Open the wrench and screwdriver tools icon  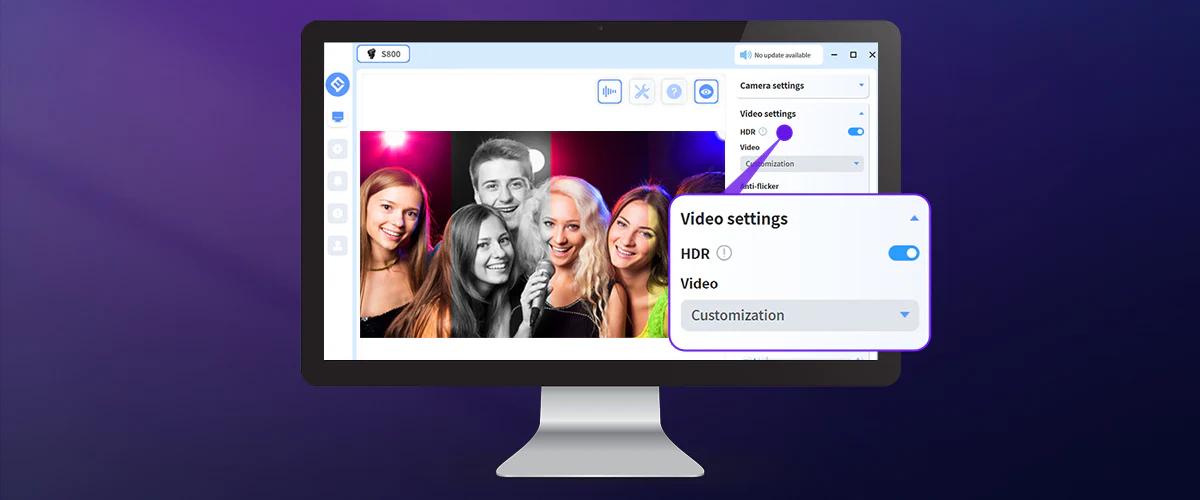point(642,92)
